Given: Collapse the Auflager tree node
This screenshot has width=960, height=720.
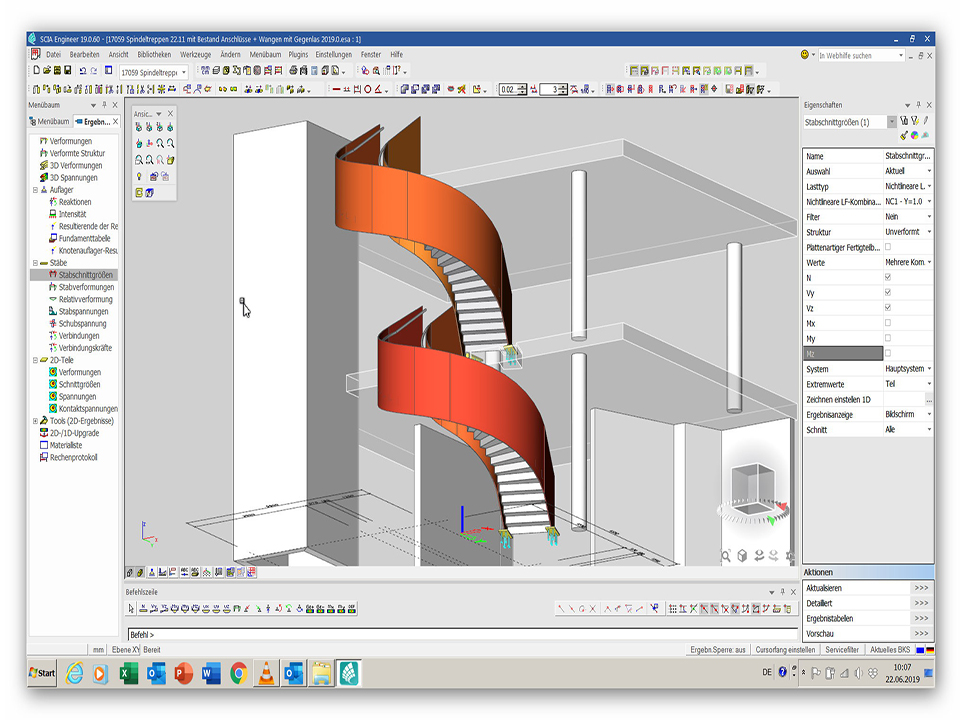Looking at the screenshot, I should 35,189.
